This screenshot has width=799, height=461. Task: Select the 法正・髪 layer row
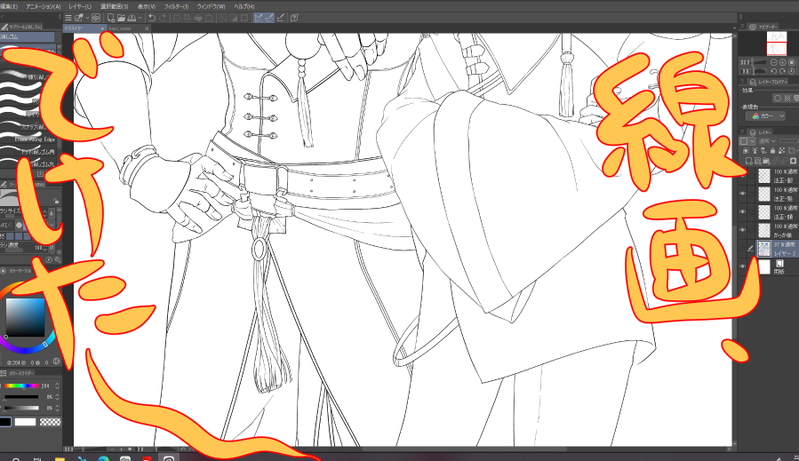click(x=777, y=194)
